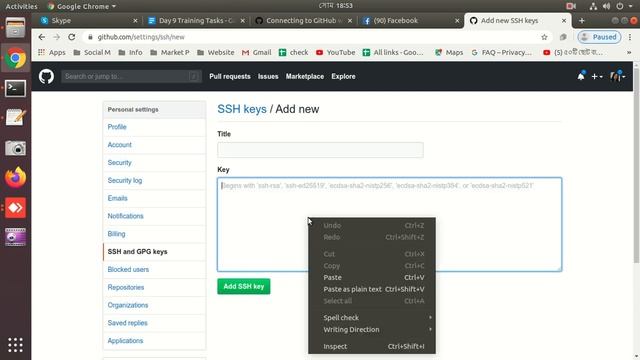Expand Spell check submenu
This screenshot has width=640, height=360.
372,318
